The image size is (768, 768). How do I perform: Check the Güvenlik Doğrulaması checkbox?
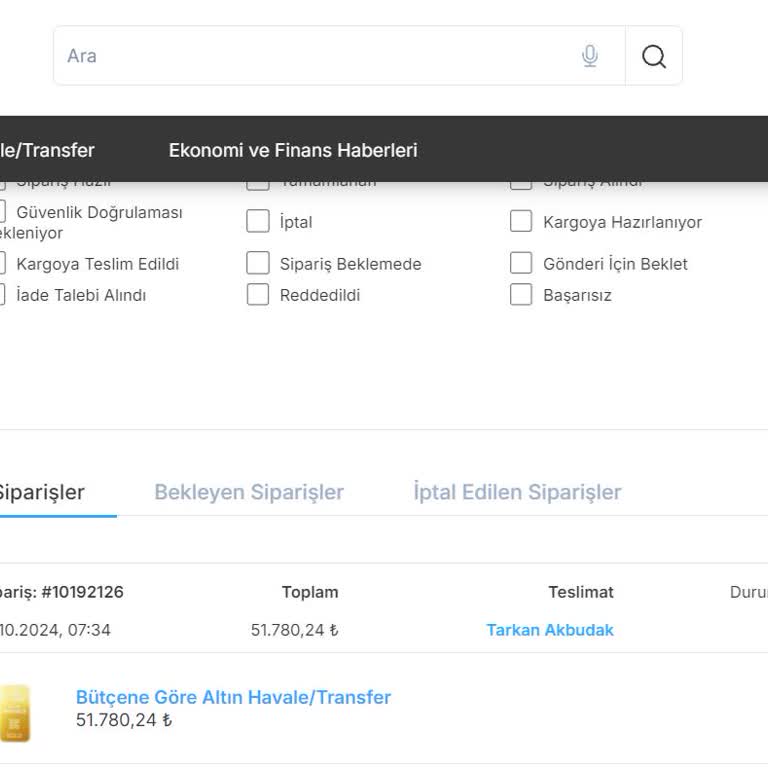pos(3,212)
